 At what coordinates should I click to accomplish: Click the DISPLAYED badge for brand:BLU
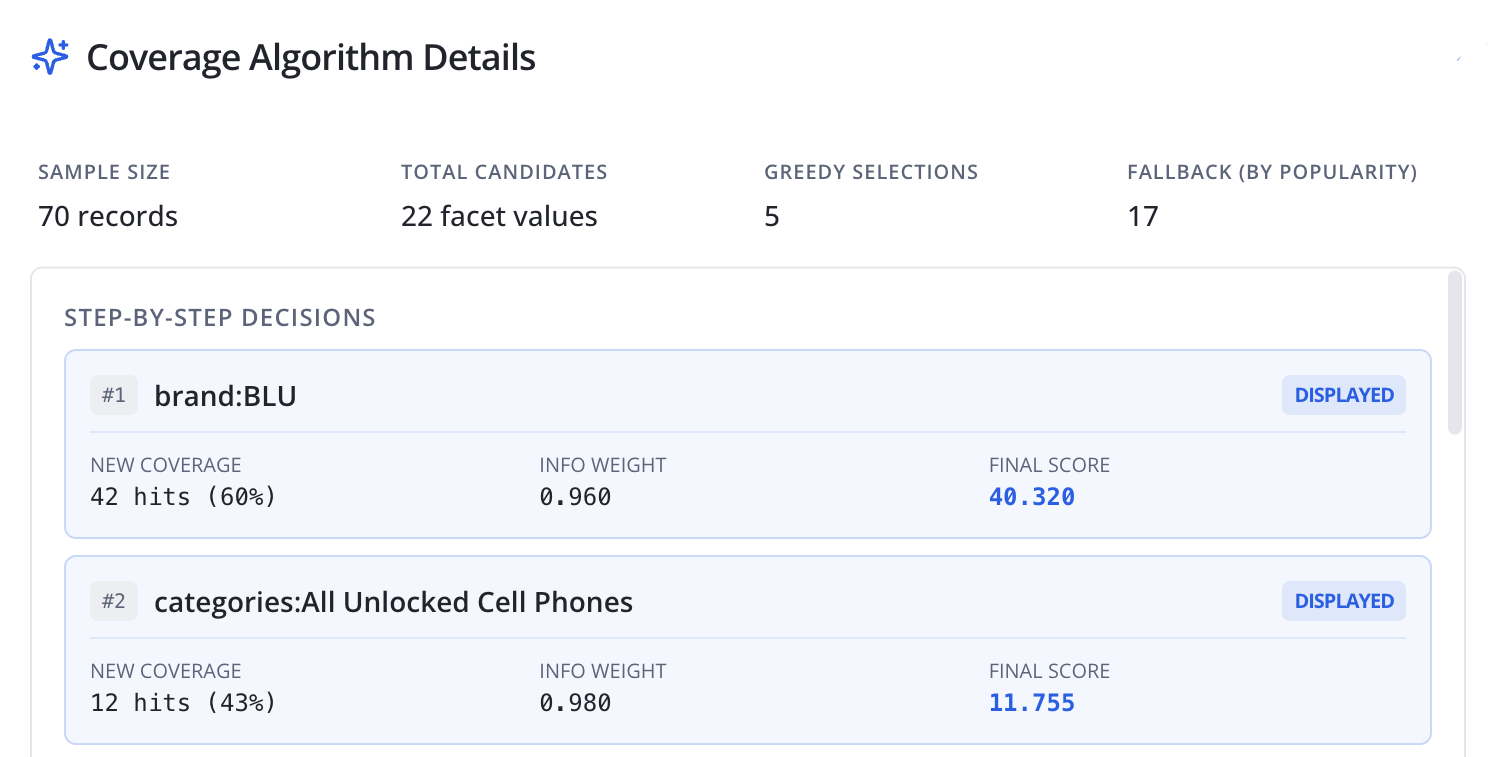[1343, 395]
